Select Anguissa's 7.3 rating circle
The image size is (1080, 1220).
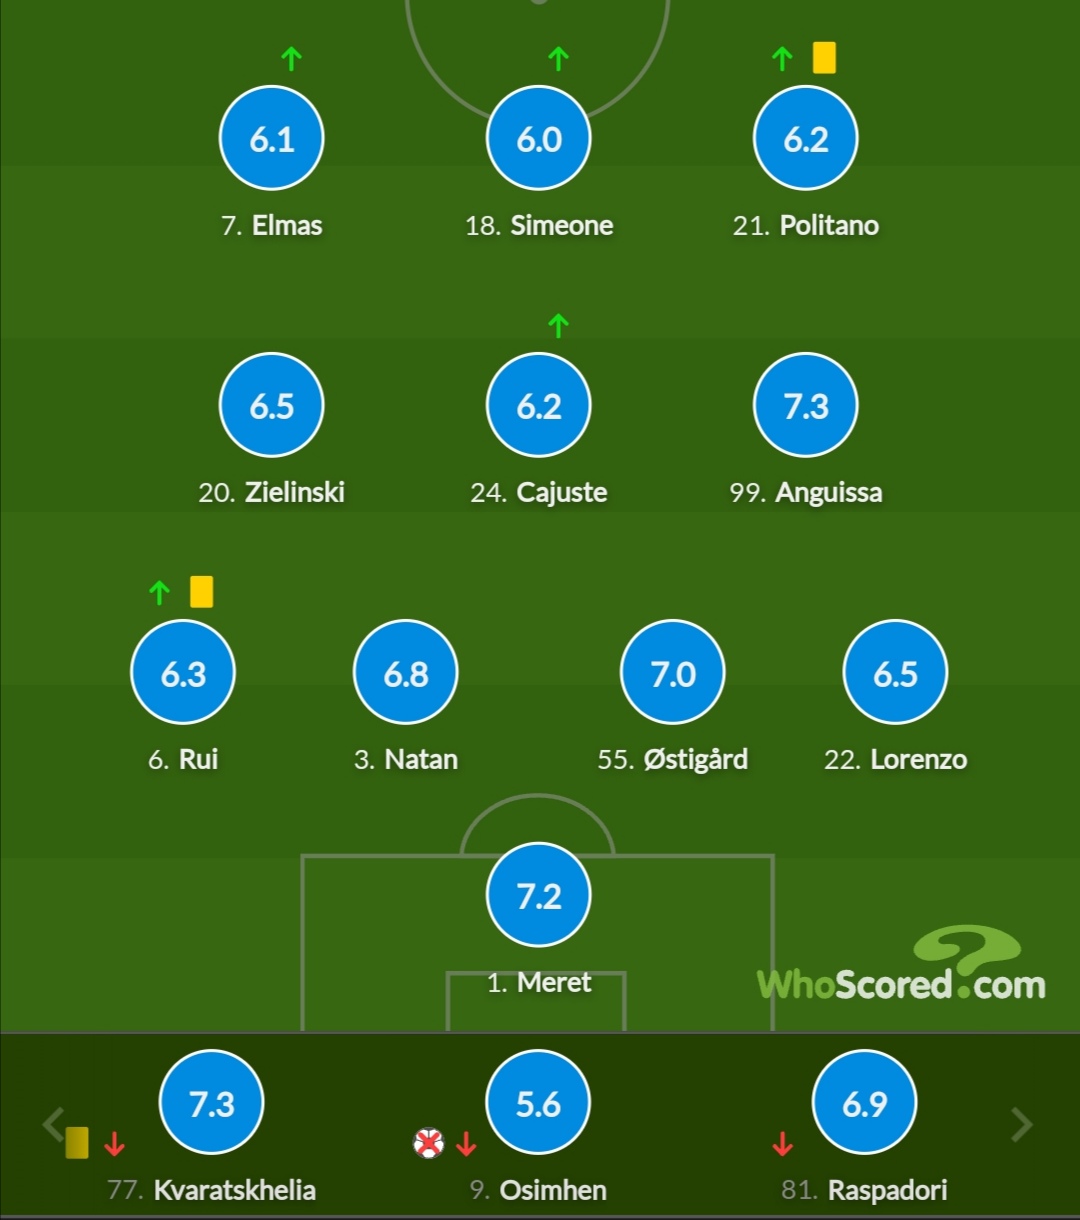point(806,406)
